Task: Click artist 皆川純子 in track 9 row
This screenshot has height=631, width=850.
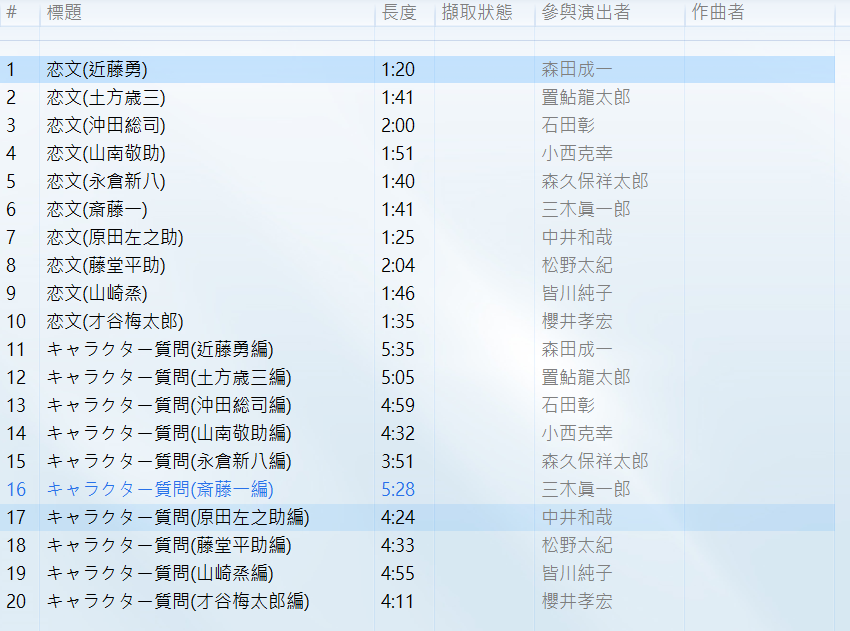Action: pyautogui.click(x=577, y=293)
